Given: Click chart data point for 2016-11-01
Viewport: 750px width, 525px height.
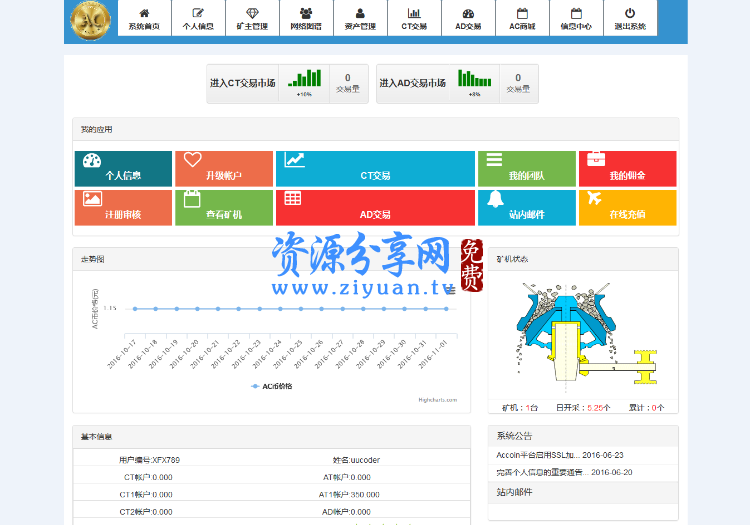Looking at the screenshot, I should point(446,309).
